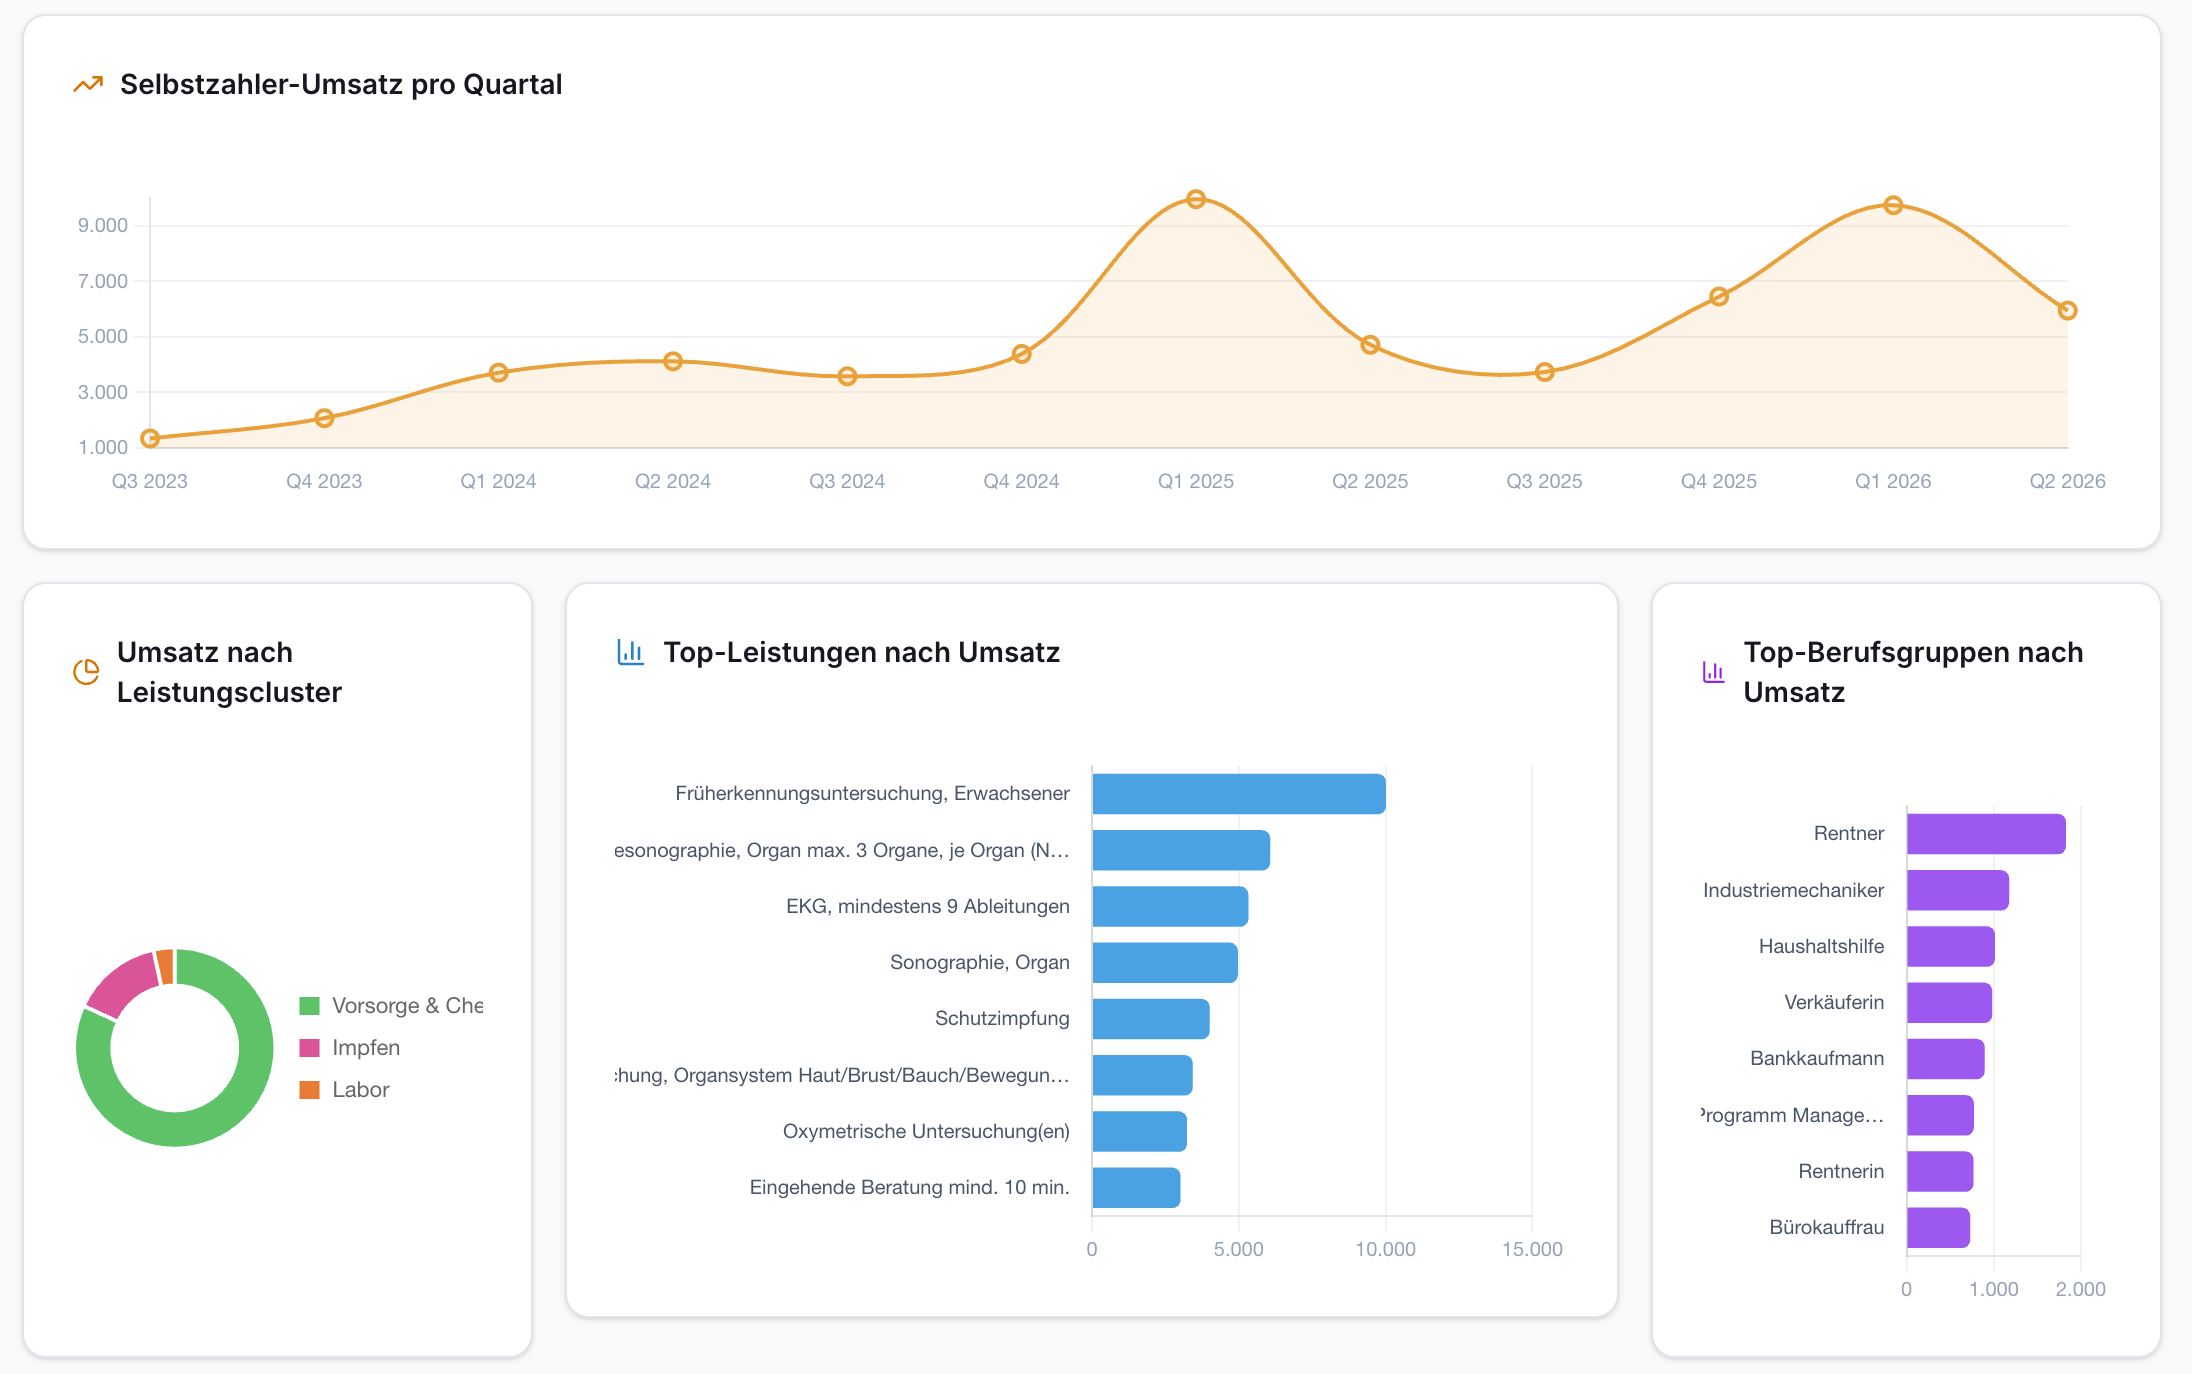Click the 'Selbstzahler-Umsatz pro Quartal' heading
The width and height of the screenshot is (2192, 1374).
tap(341, 84)
